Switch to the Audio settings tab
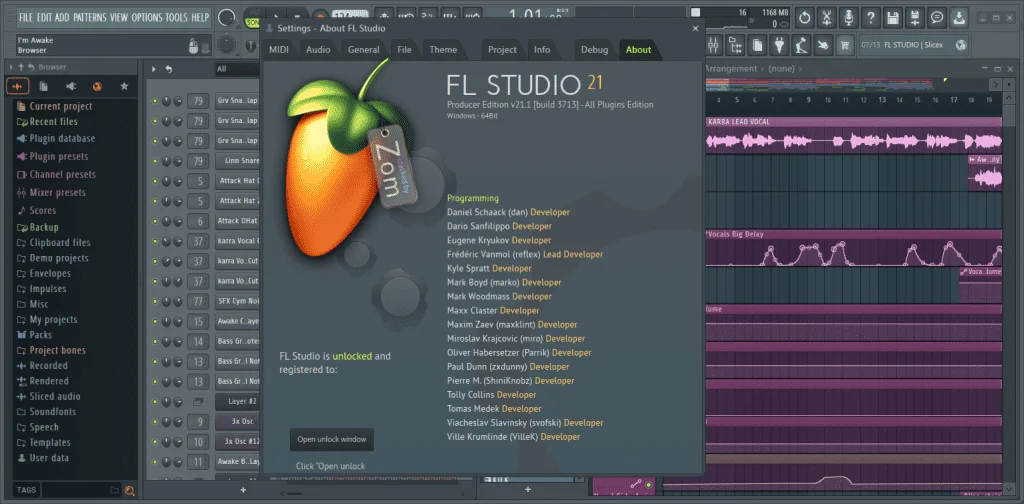Viewport: 1024px width, 504px height. tap(318, 50)
